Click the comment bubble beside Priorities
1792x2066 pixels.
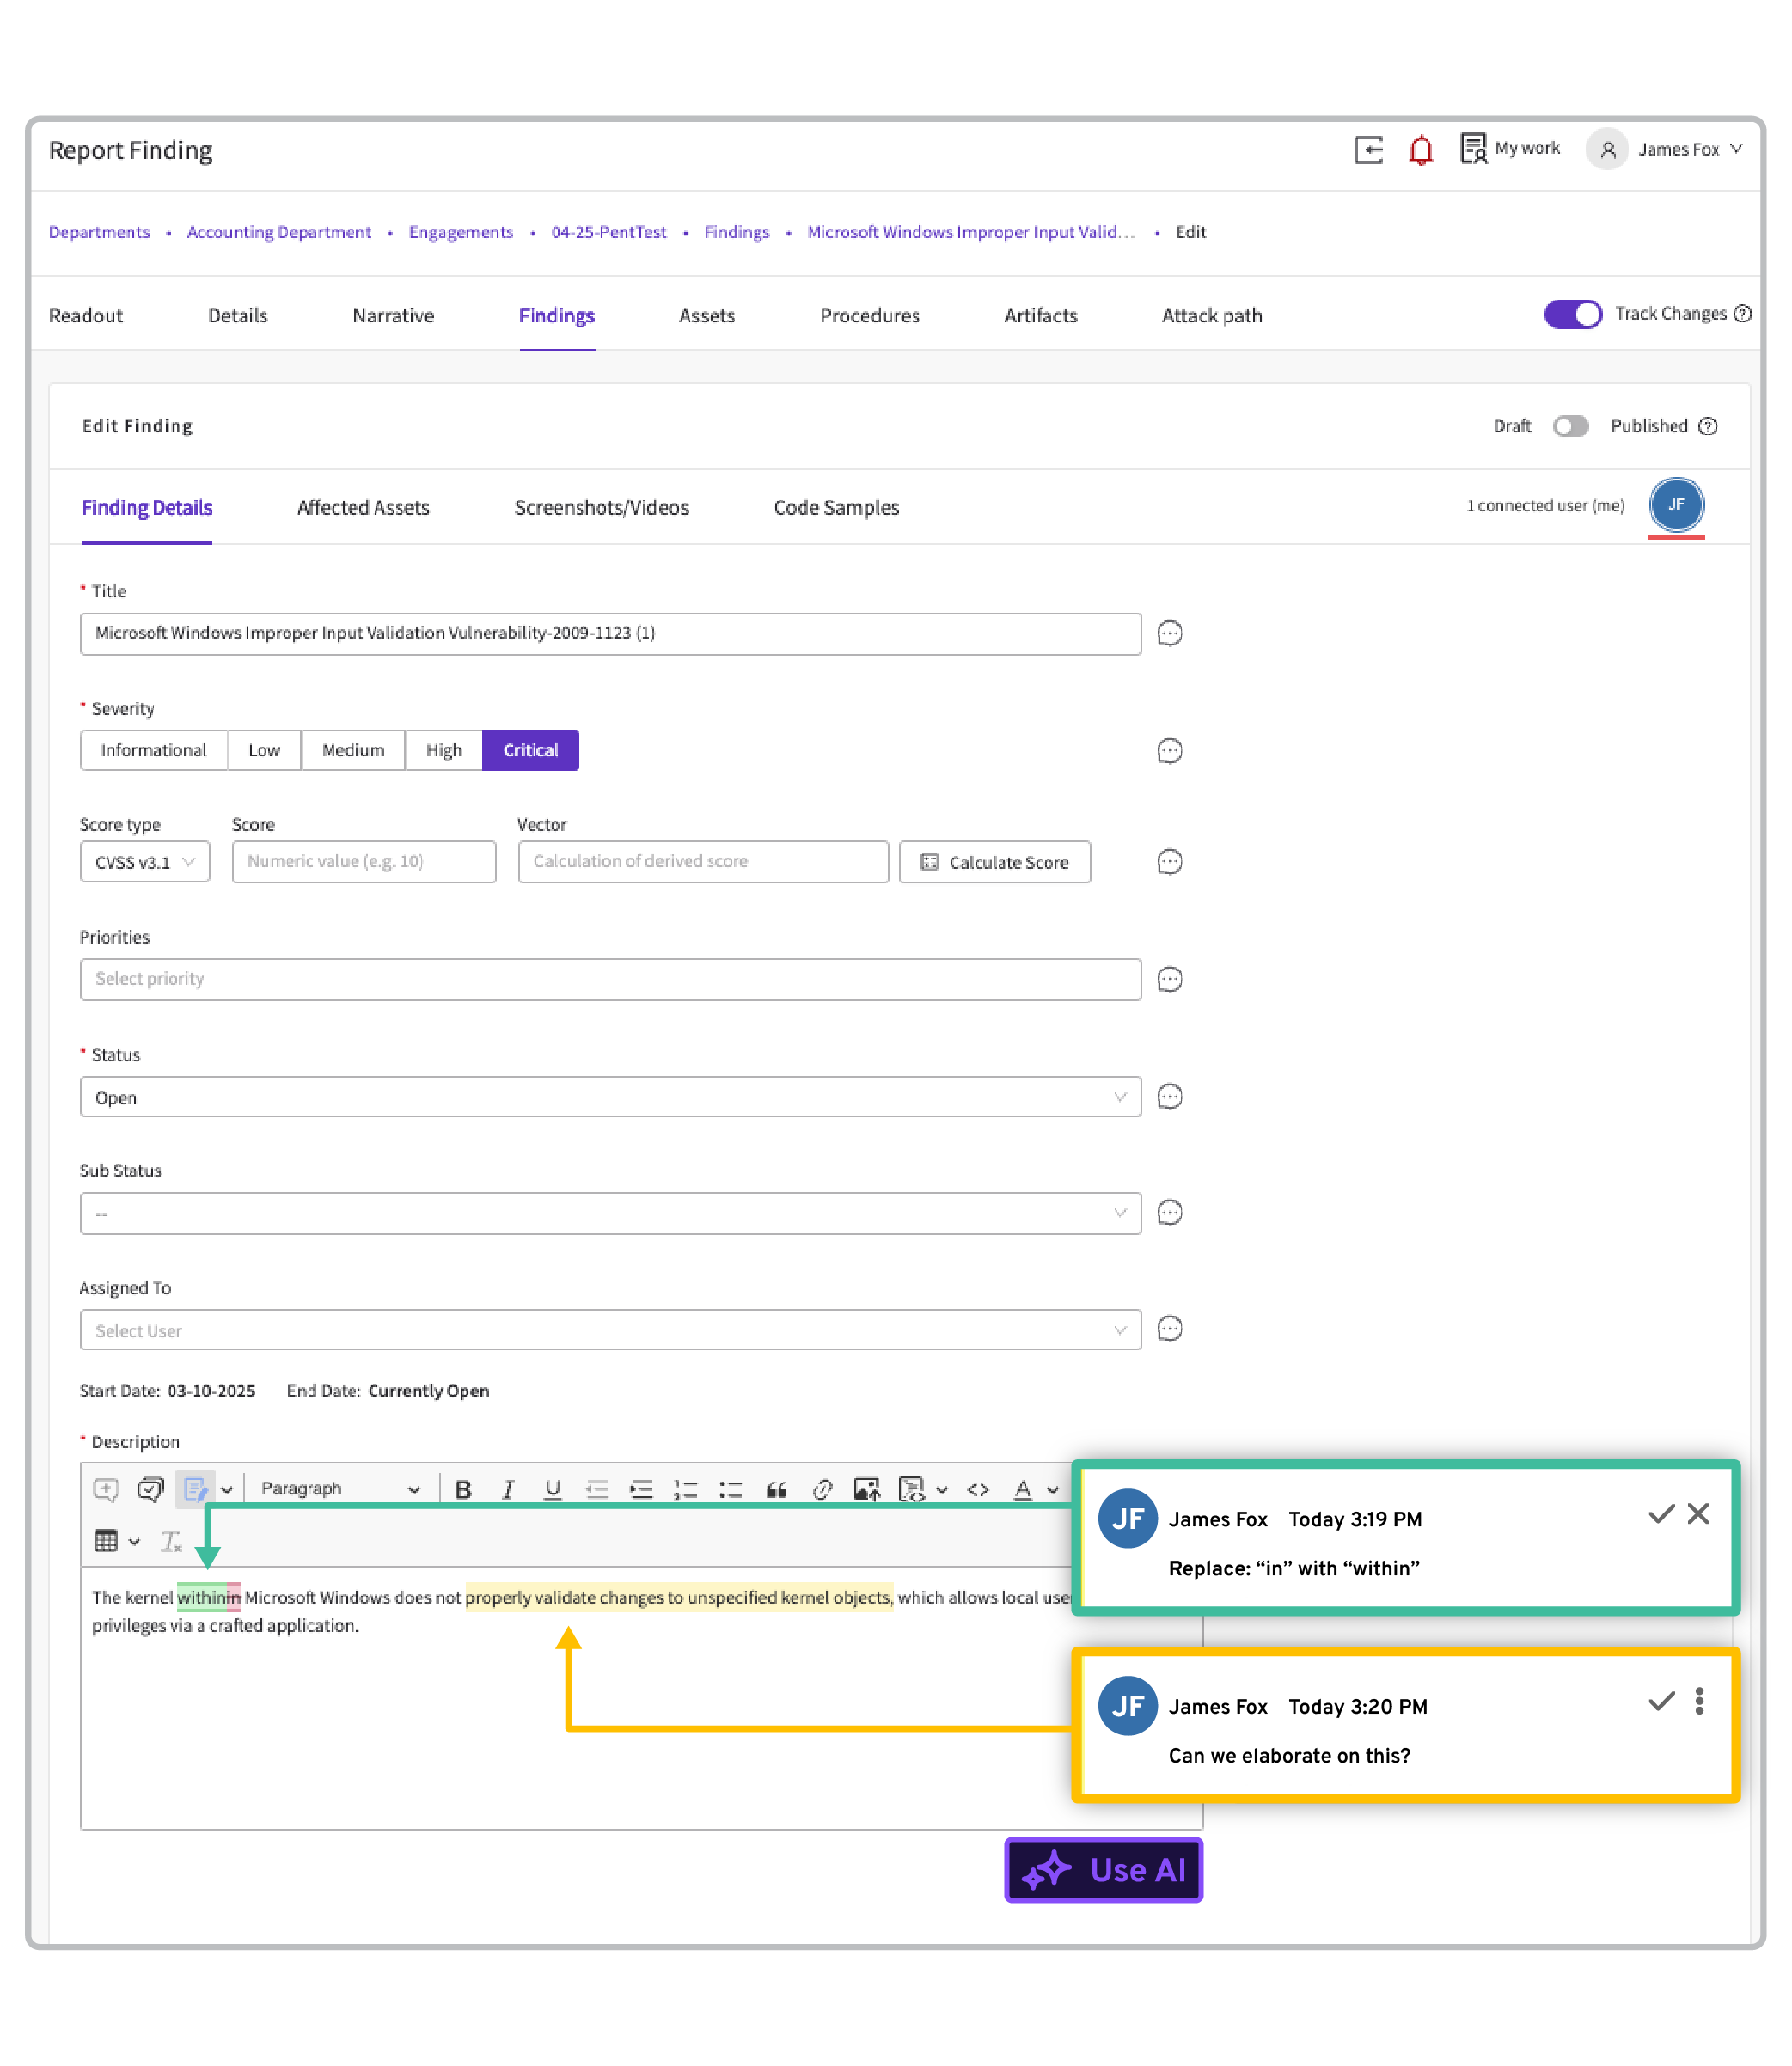pyautogui.click(x=1169, y=978)
